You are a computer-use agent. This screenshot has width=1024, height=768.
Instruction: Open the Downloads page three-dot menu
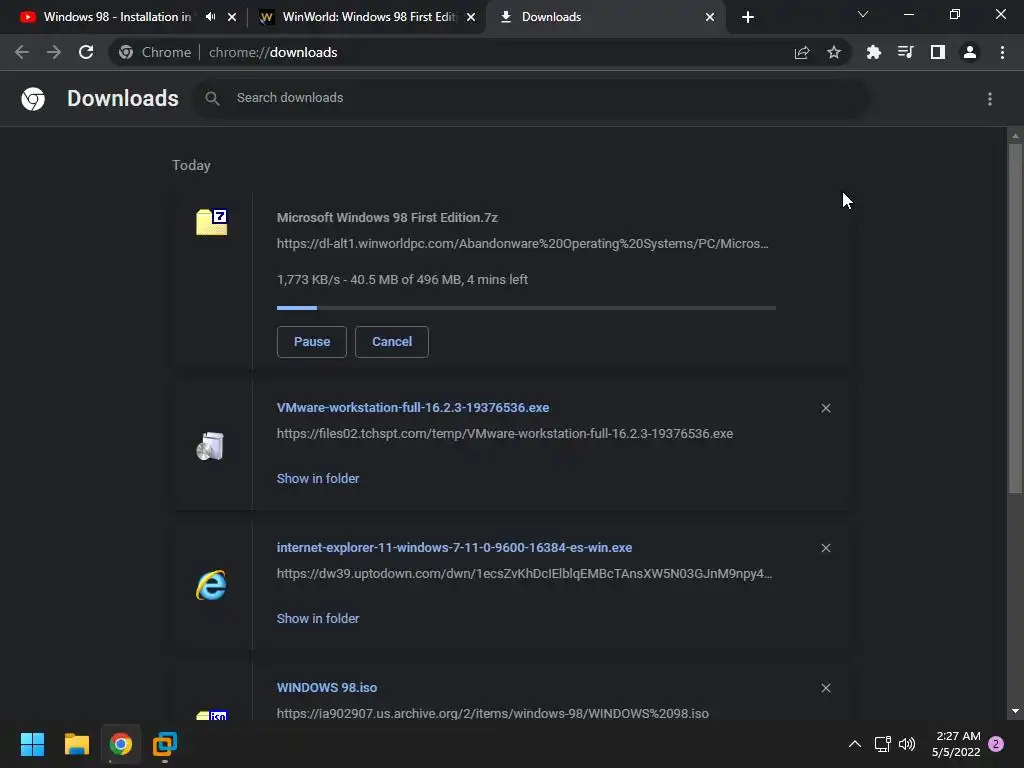pos(990,99)
